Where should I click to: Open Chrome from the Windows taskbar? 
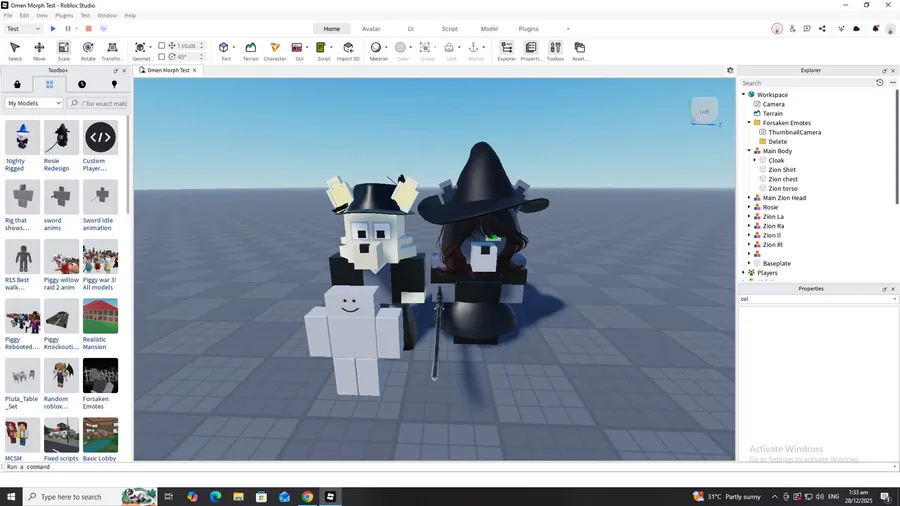[308, 497]
